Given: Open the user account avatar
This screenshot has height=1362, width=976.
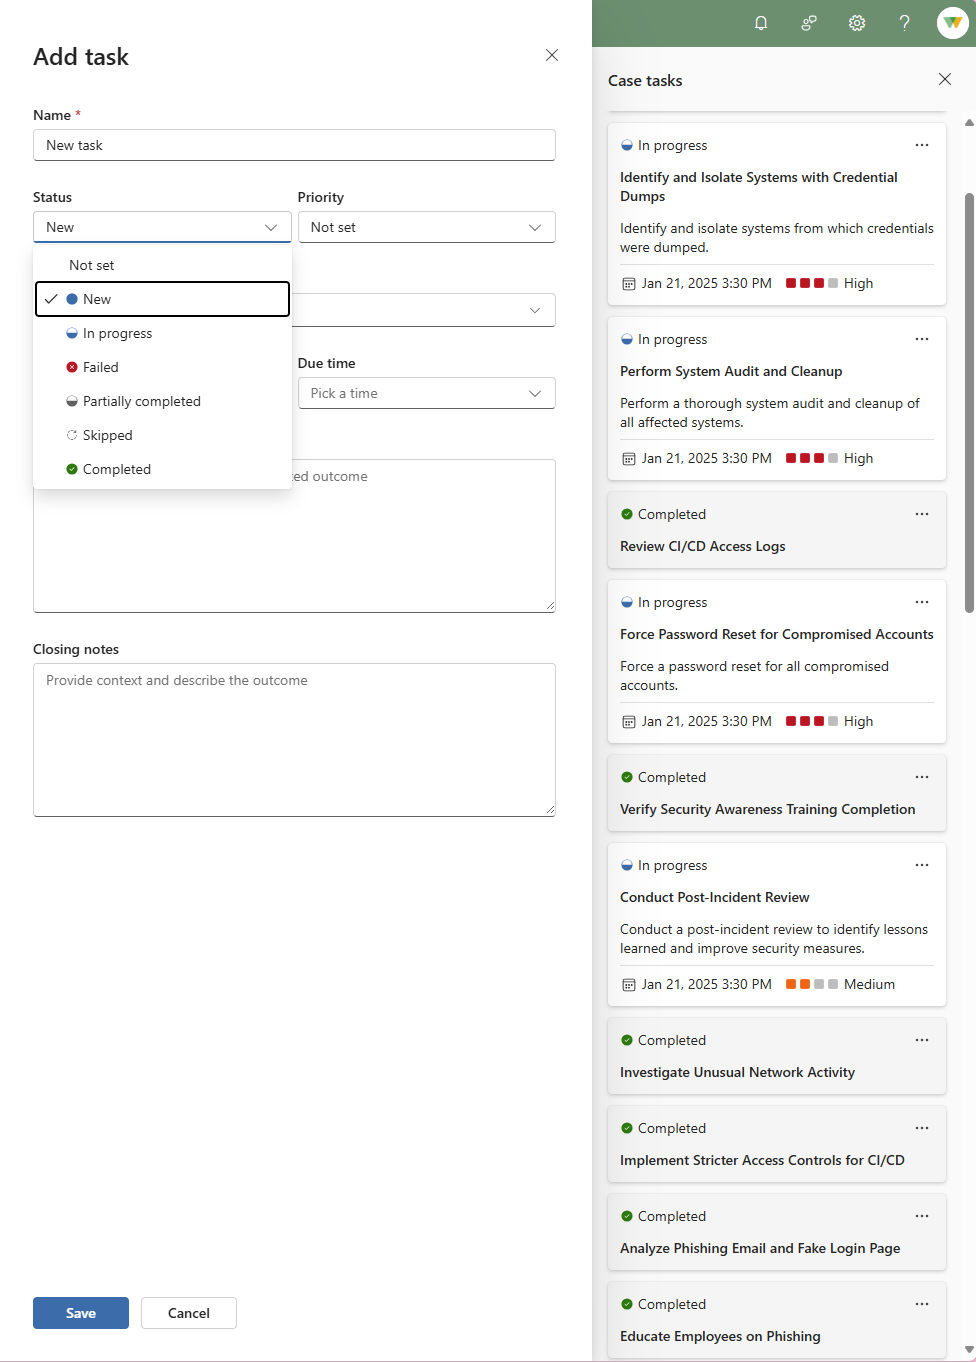Looking at the screenshot, I should (952, 23).
